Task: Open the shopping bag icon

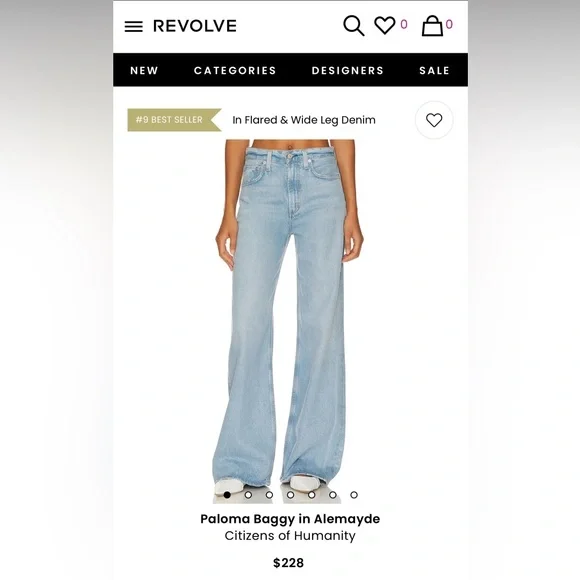Action: (432, 26)
